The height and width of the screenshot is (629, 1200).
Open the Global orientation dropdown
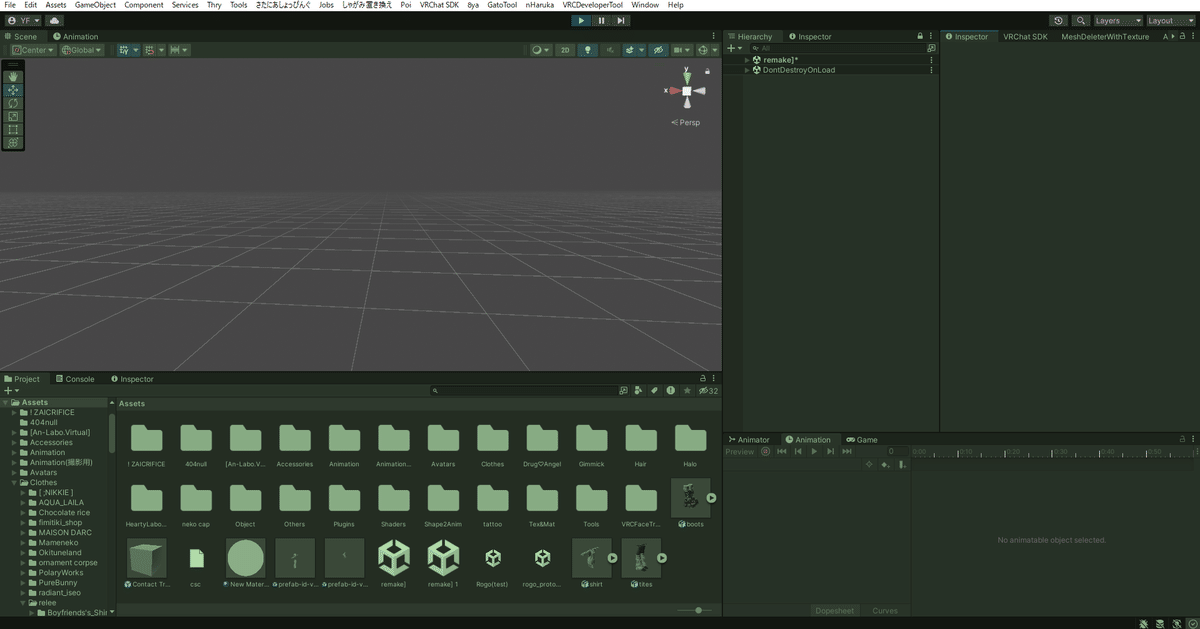[81, 49]
